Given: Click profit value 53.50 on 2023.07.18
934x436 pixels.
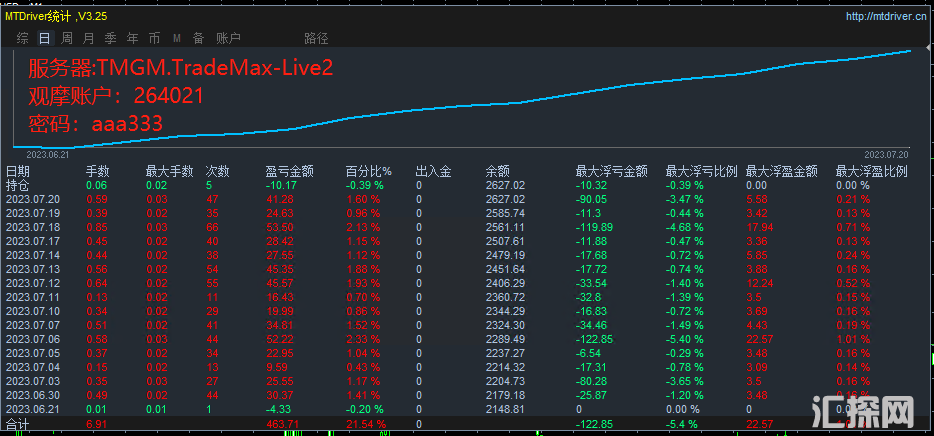Looking at the screenshot, I should pyautogui.click(x=278, y=228).
